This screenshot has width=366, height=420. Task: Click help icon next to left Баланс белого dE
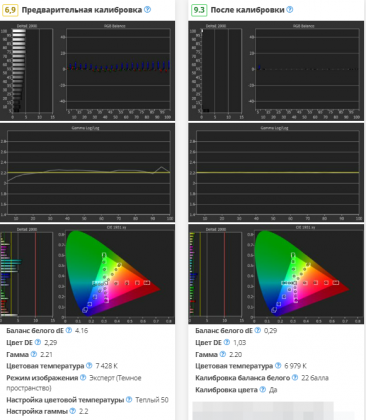[69, 331]
